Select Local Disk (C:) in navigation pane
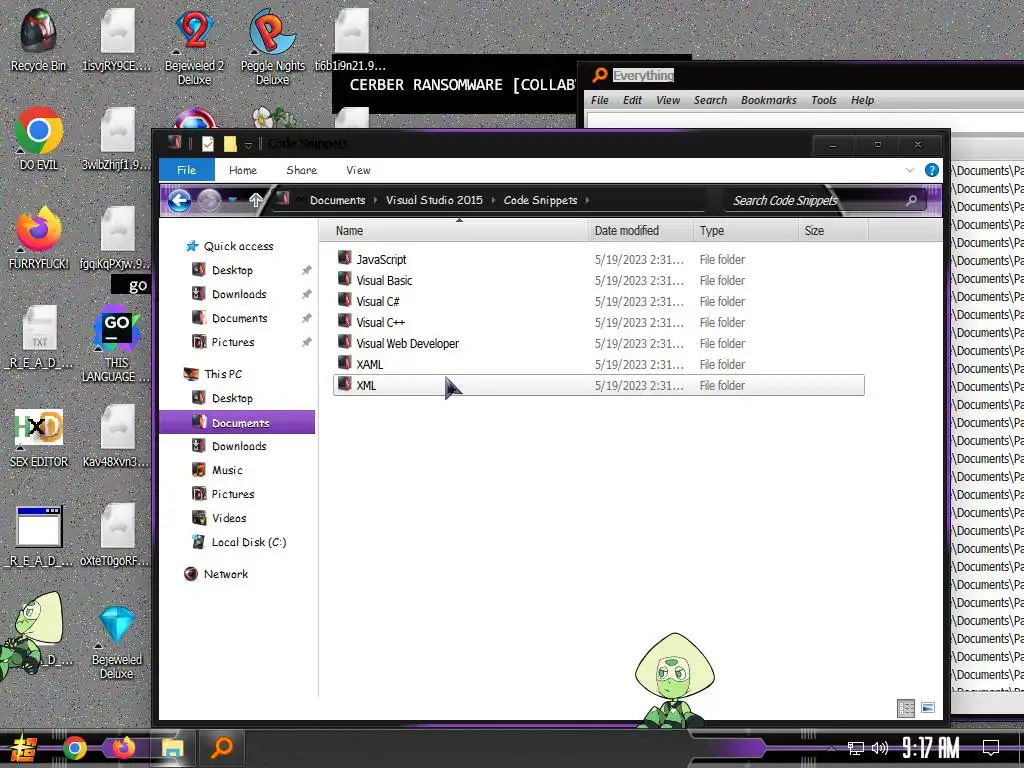This screenshot has height=768, width=1024. [x=248, y=542]
